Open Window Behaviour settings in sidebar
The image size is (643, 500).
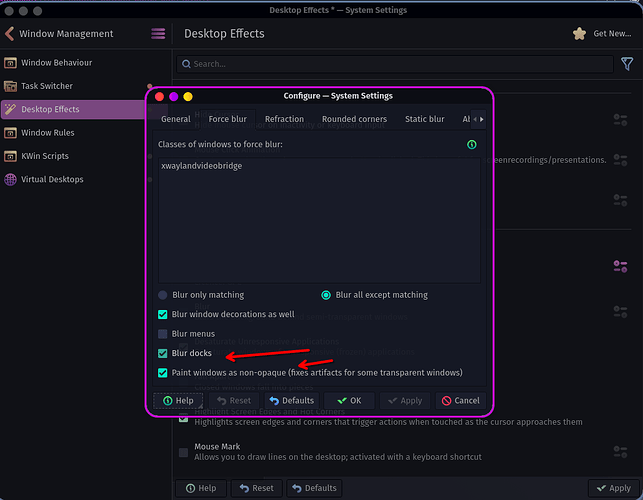coord(55,63)
